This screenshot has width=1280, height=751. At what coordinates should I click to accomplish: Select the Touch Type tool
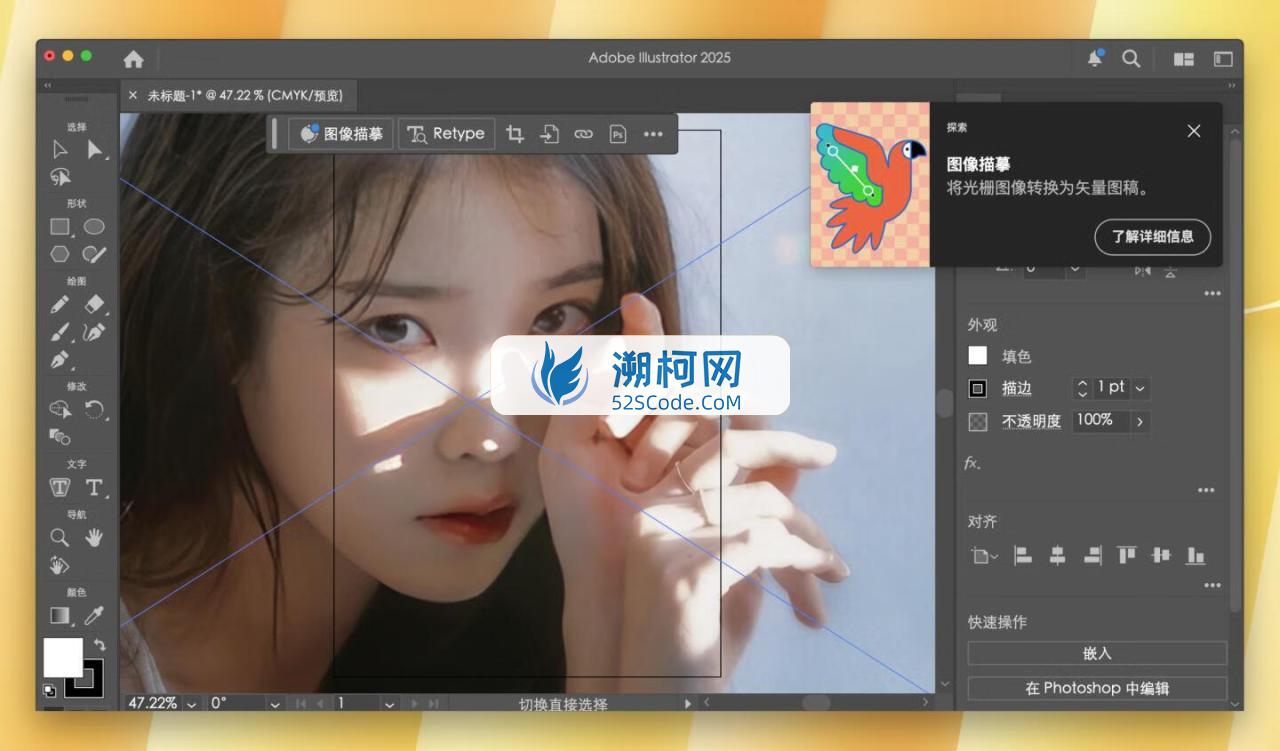click(x=60, y=487)
